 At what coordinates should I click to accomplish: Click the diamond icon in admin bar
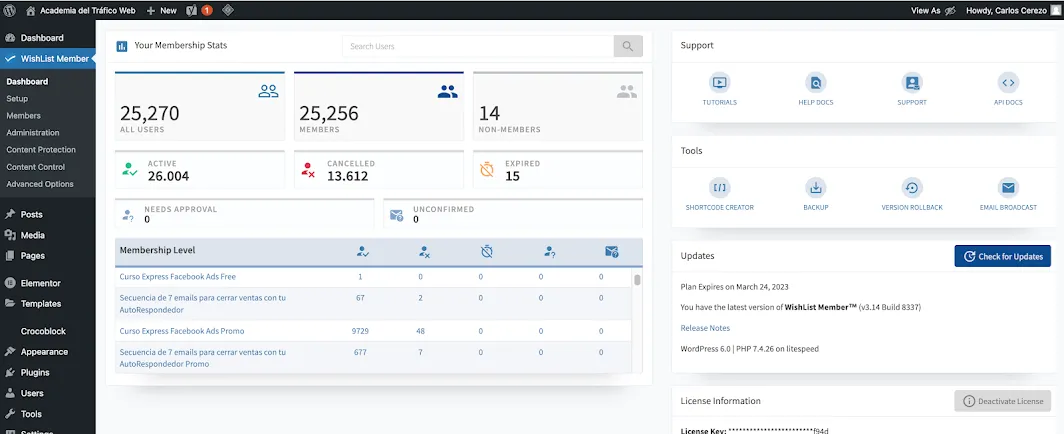click(x=228, y=10)
